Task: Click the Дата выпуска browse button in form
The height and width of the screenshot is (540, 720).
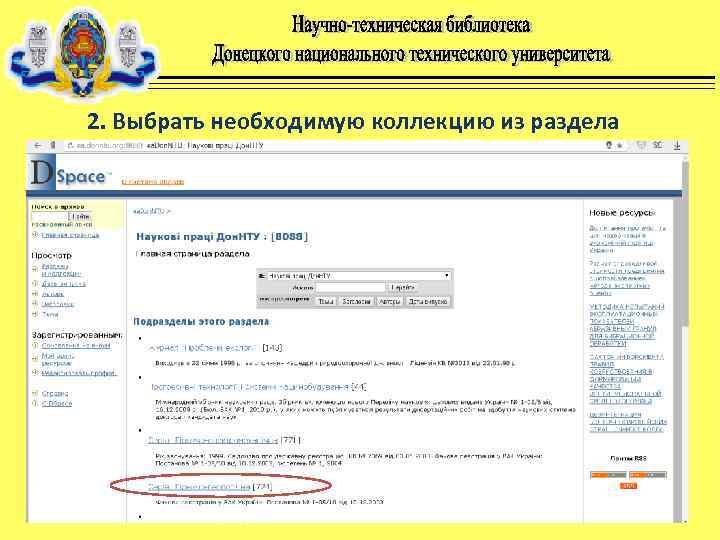Action: coord(428,301)
